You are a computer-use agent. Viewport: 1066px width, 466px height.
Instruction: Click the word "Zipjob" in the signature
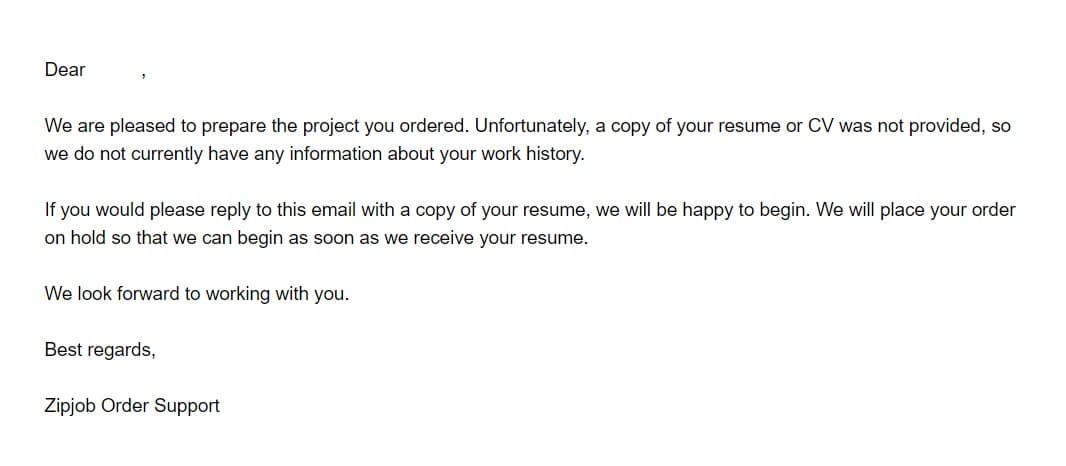click(x=70, y=405)
